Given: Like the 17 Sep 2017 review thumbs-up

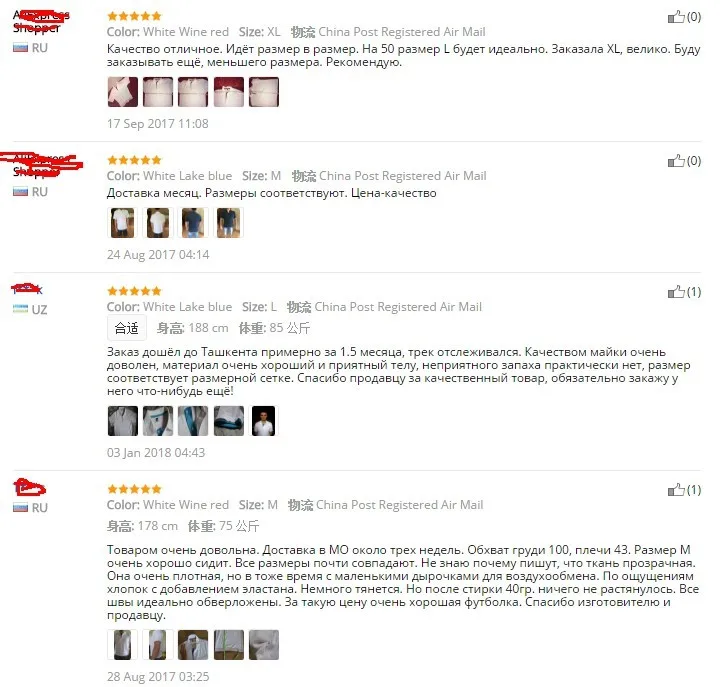Looking at the screenshot, I should [x=676, y=17].
